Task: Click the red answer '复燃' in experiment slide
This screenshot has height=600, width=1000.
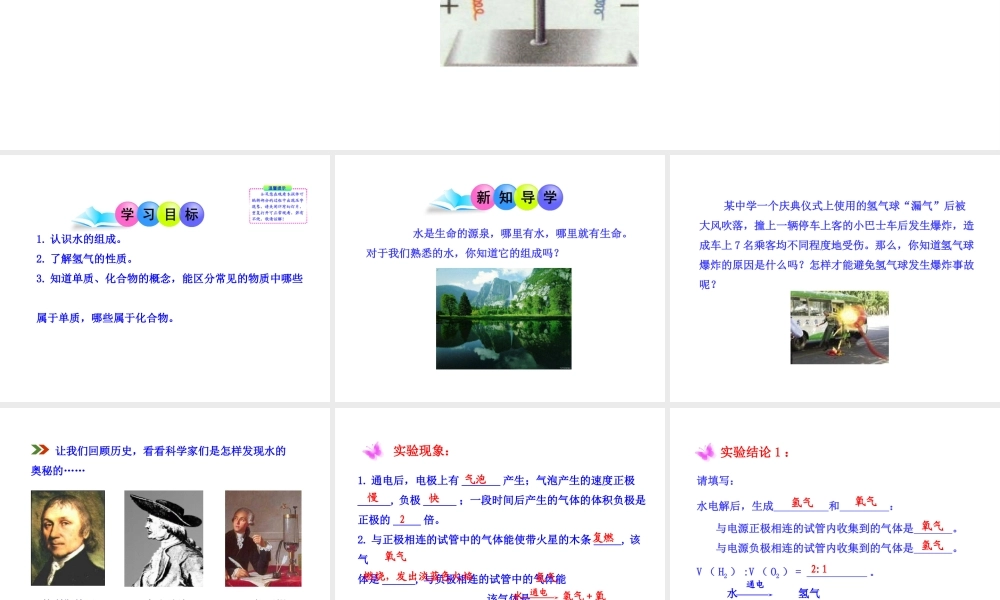Action: (604, 538)
